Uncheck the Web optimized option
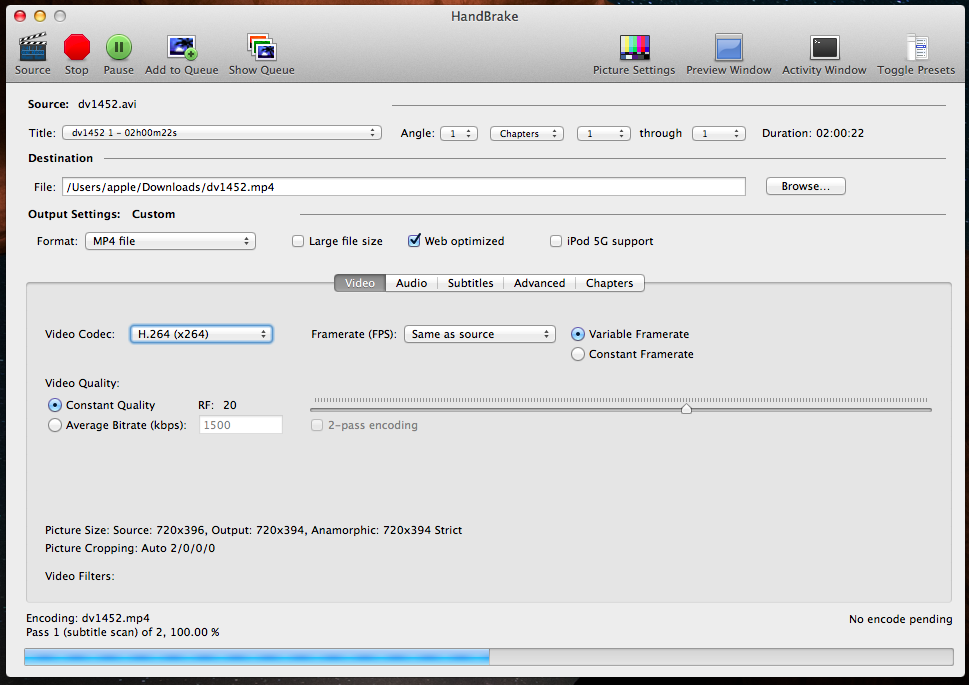Image resolution: width=969 pixels, height=685 pixels. click(x=415, y=241)
